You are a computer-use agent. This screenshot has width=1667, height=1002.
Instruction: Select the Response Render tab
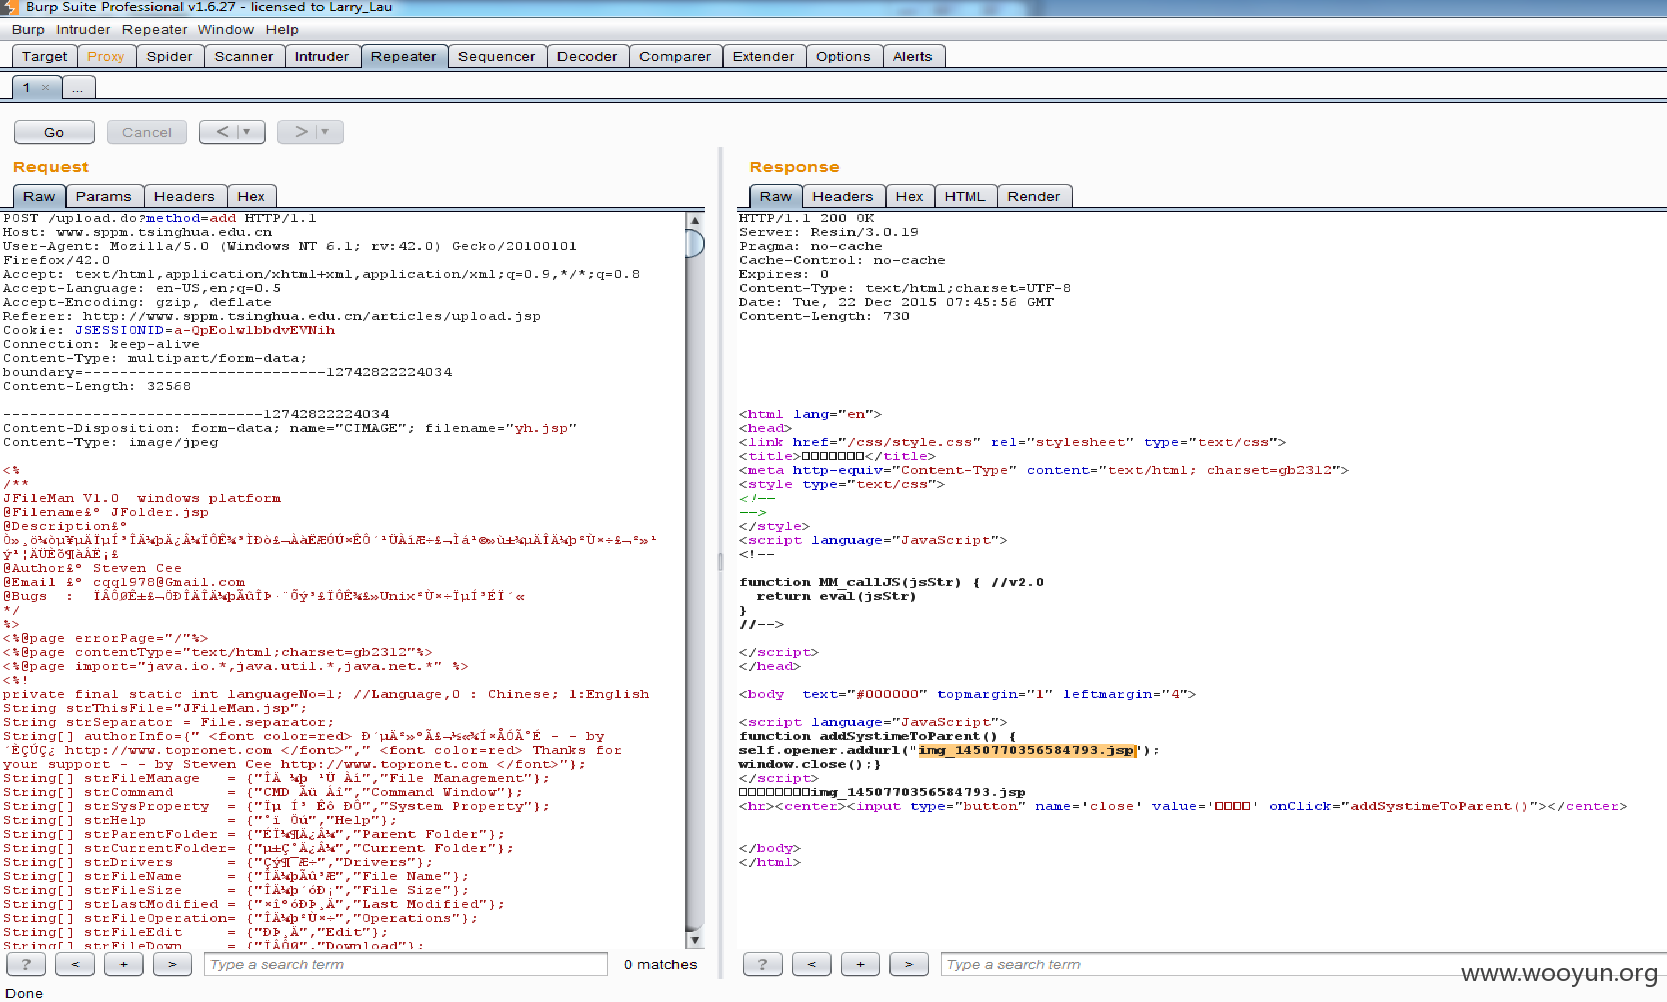[1034, 196]
